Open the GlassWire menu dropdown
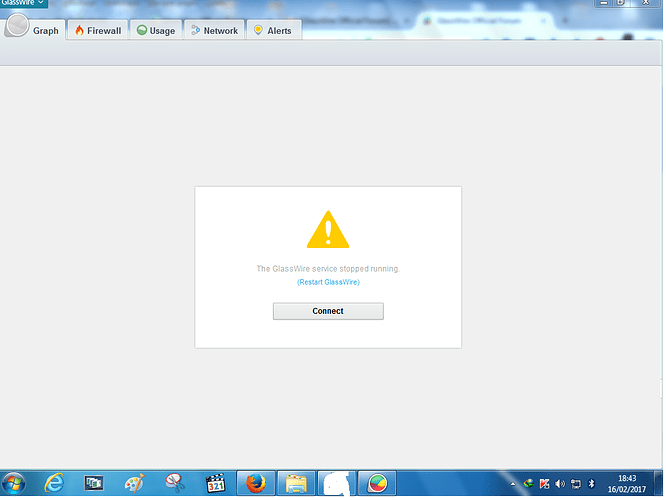The image size is (666, 500). (x=23, y=5)
